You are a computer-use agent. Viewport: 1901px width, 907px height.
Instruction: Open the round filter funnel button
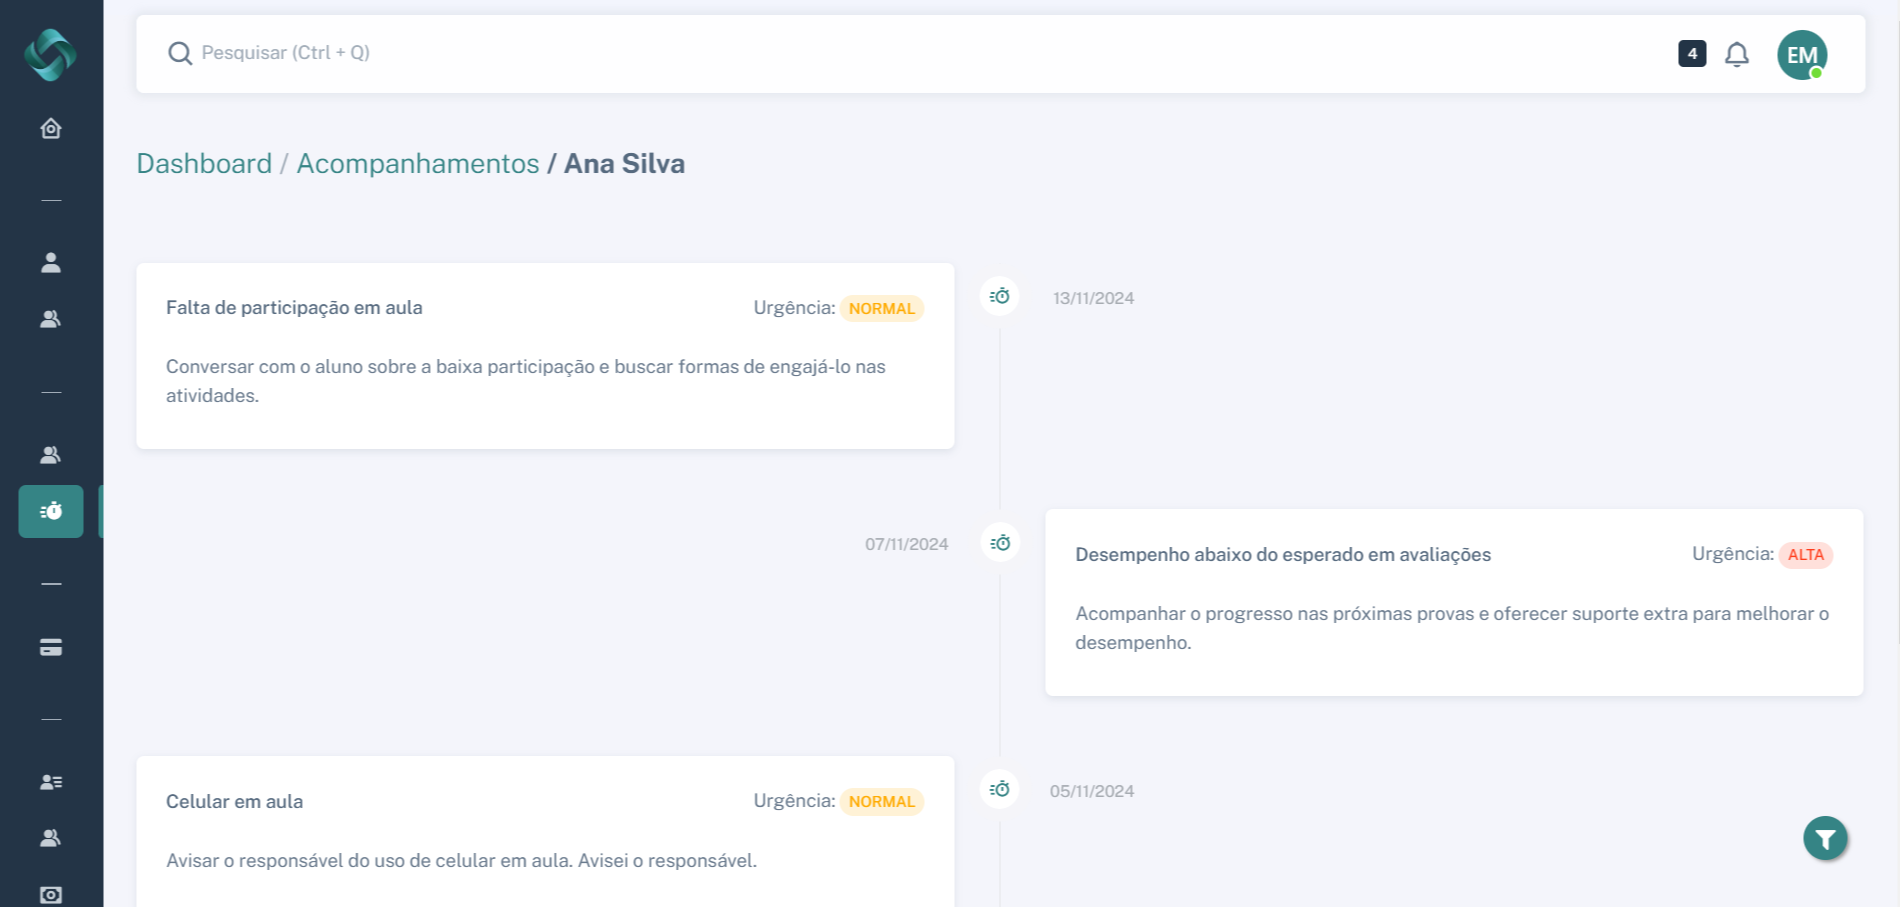coord(1825,838)
